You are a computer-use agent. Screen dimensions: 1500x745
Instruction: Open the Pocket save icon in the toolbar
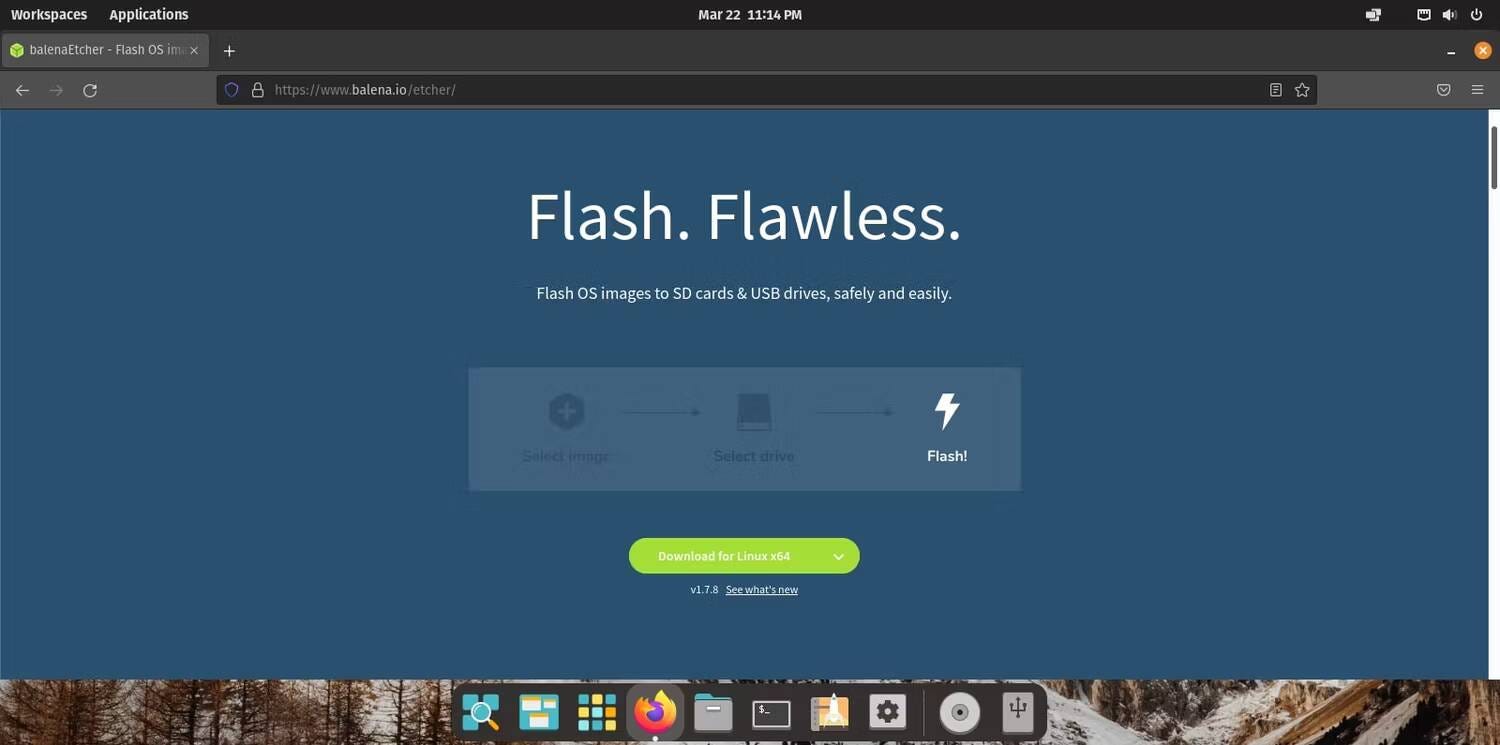tap(1443, 89)
